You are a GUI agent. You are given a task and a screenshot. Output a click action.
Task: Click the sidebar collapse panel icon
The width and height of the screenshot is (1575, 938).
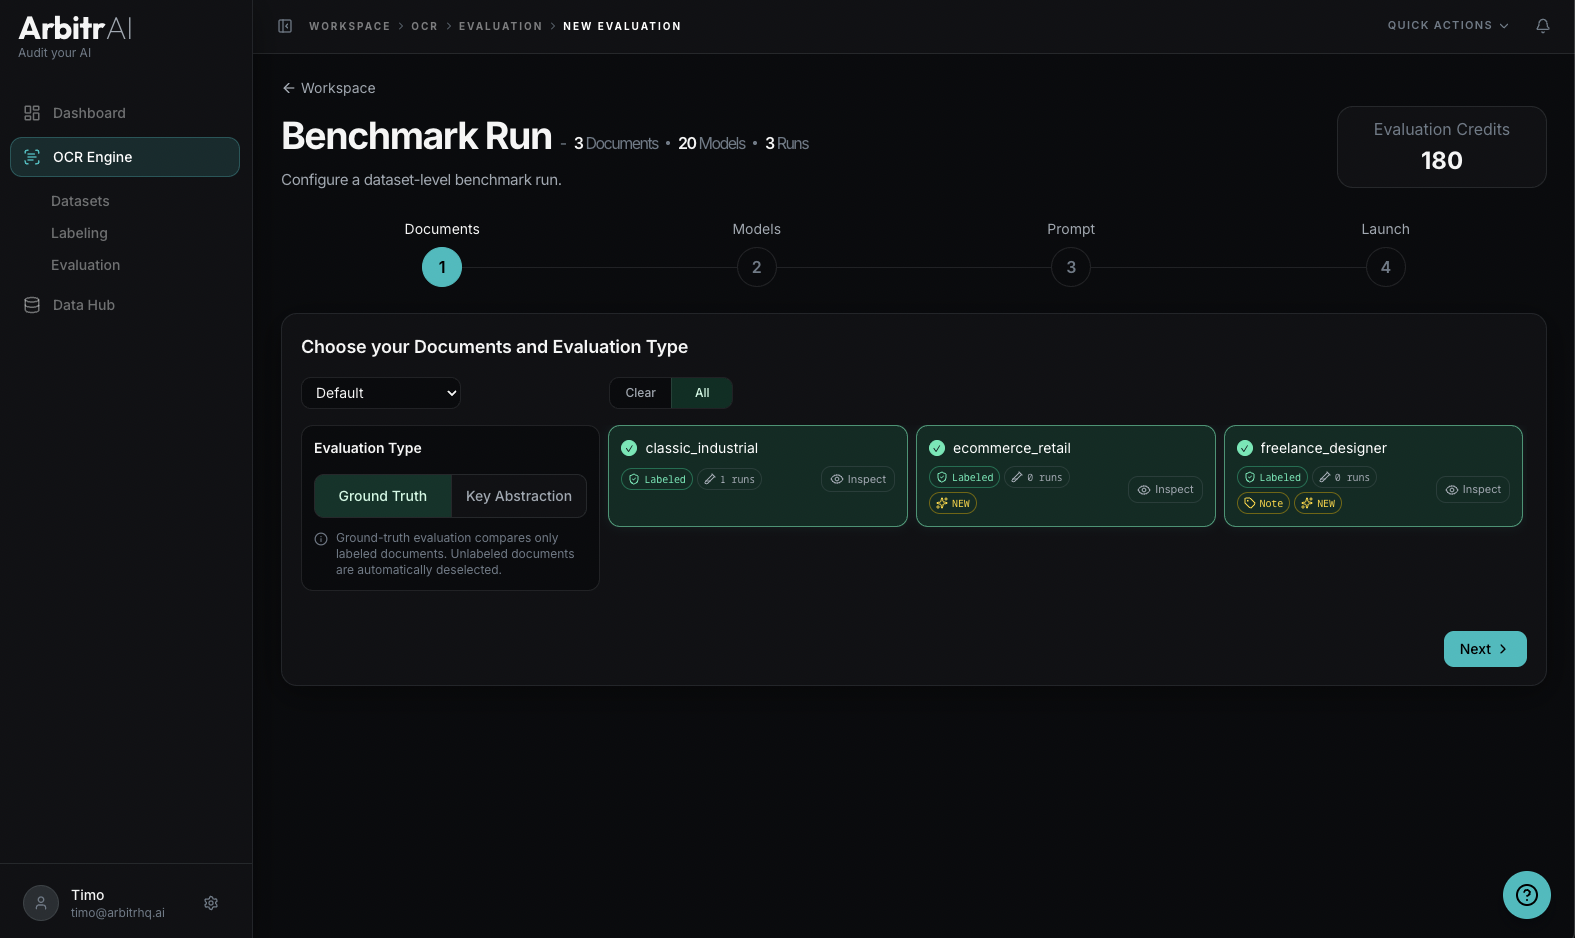pos(285,26)
